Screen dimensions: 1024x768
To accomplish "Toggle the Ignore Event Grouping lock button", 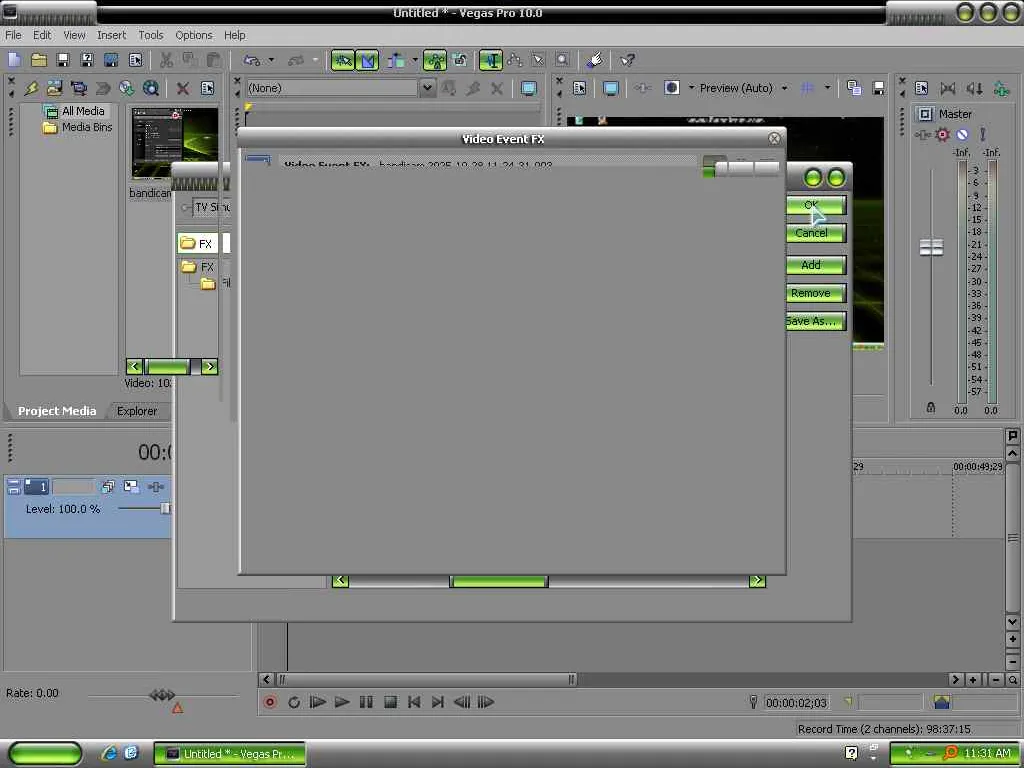I will click(x=460, y=60).
